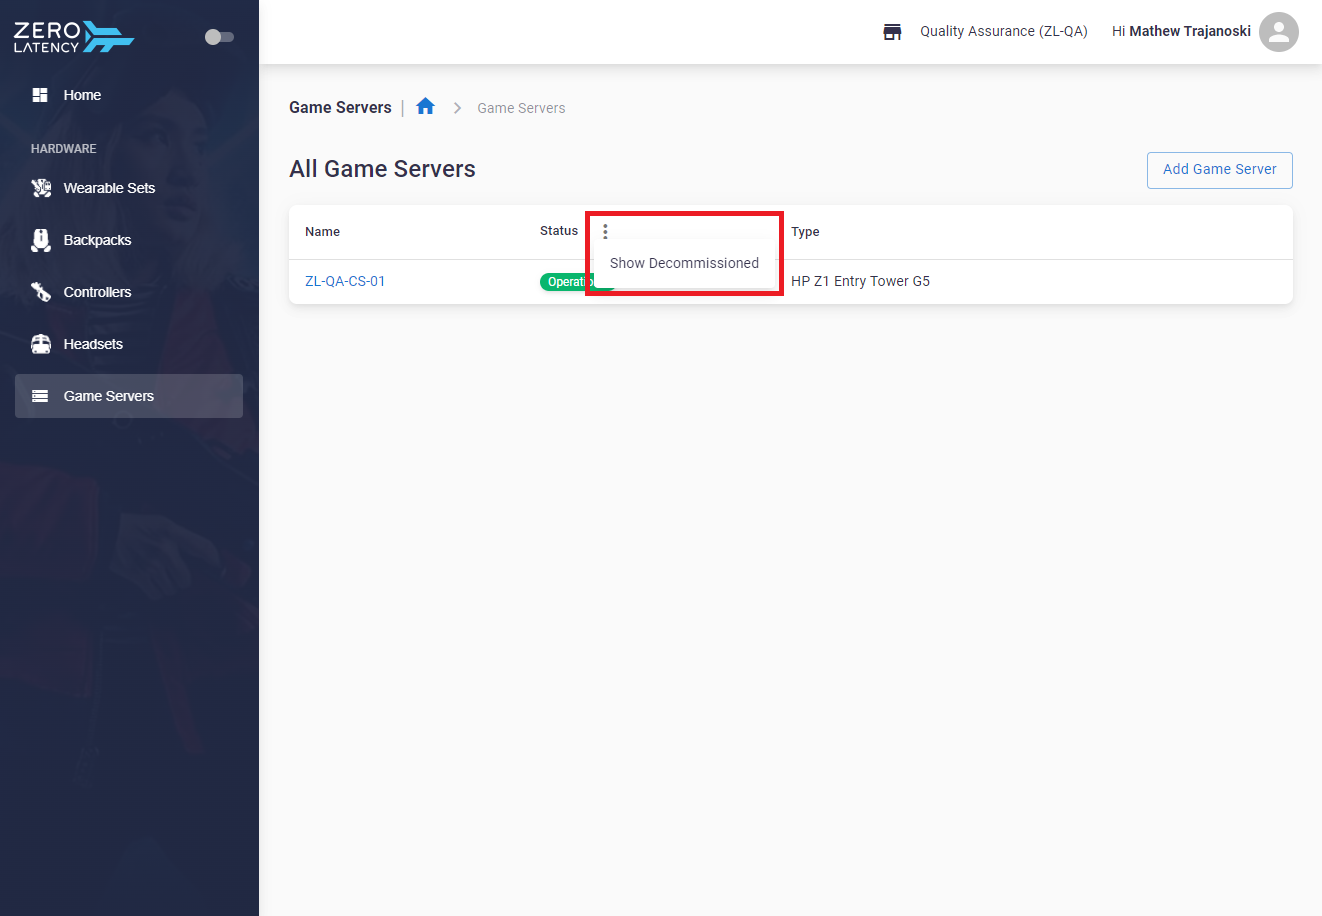Go to home via breadcrumb house icon
Viewport: 1322px width, 916px height.
point(426,106)
